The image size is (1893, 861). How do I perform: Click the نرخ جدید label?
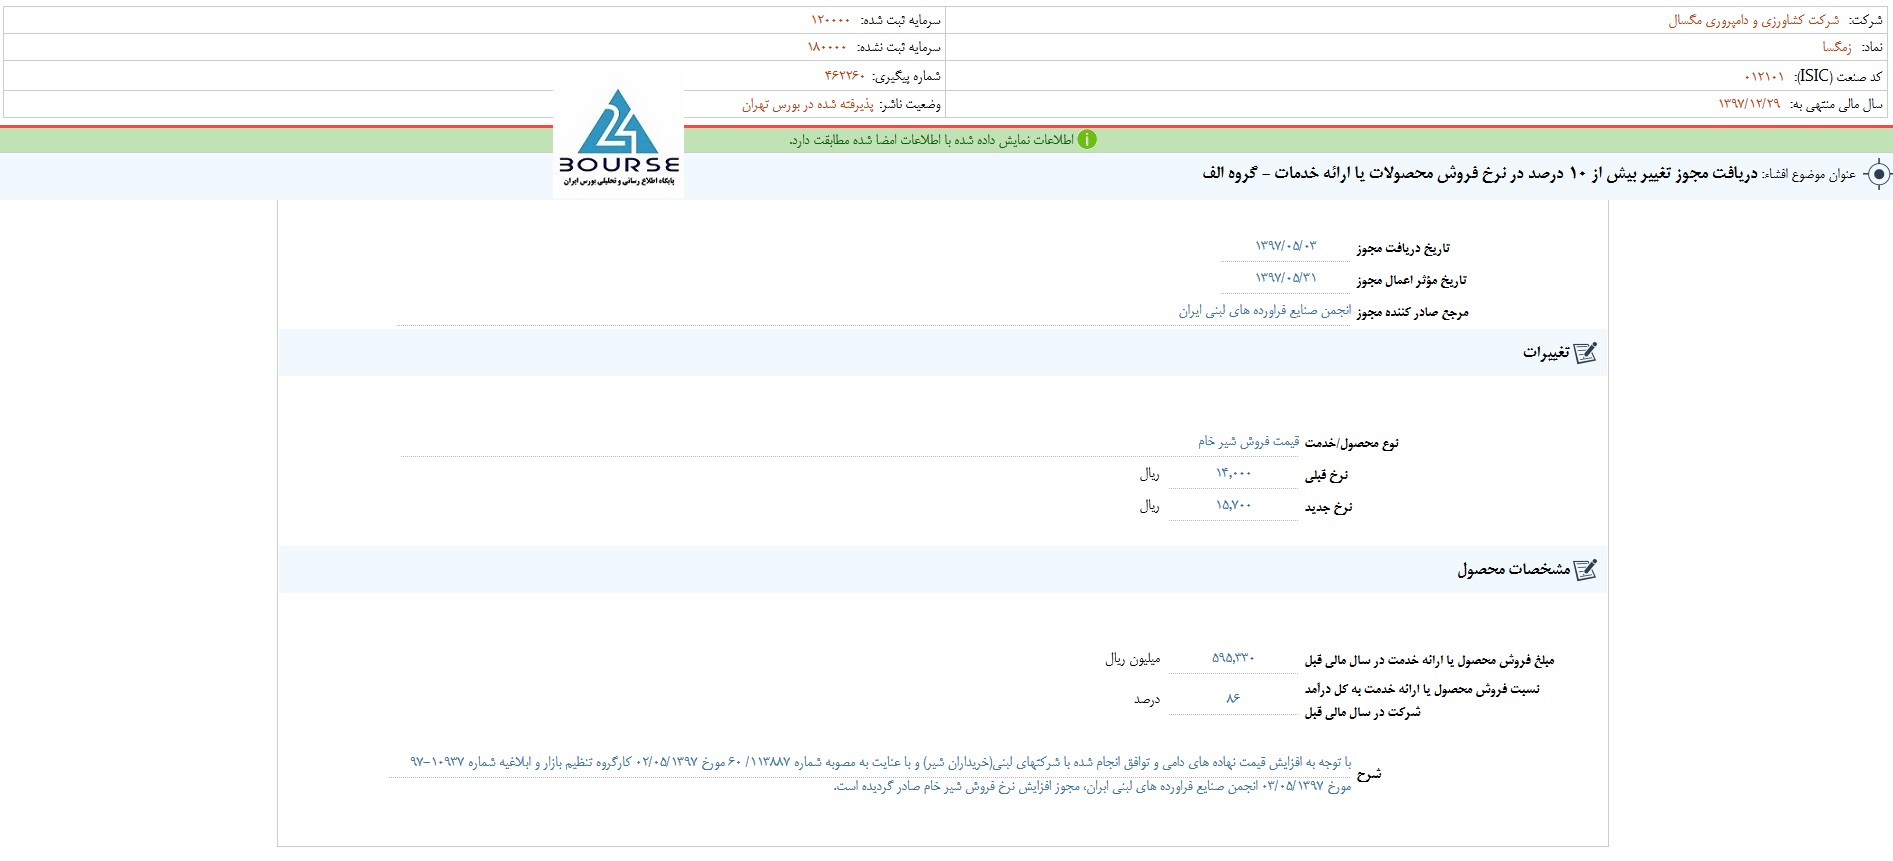click(1328, 508)
